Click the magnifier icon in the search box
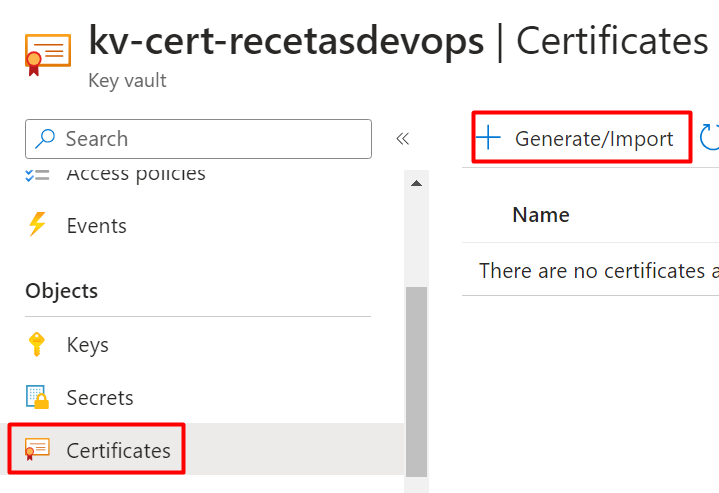Screen dimensions: 719x493 click(45, 138)
